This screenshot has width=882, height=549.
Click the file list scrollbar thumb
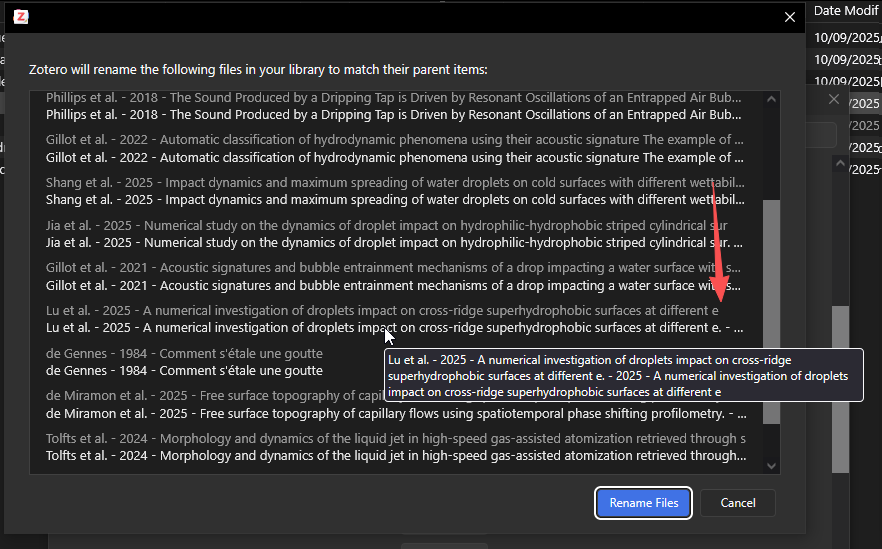pos(771,312)
